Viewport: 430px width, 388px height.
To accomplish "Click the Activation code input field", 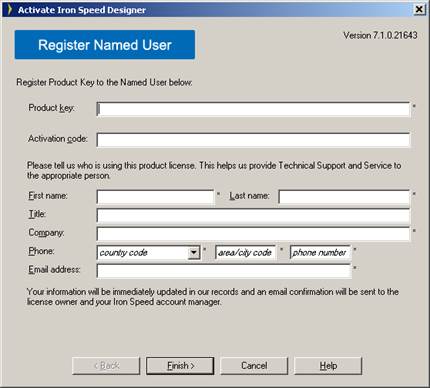I will pos(253,140).
